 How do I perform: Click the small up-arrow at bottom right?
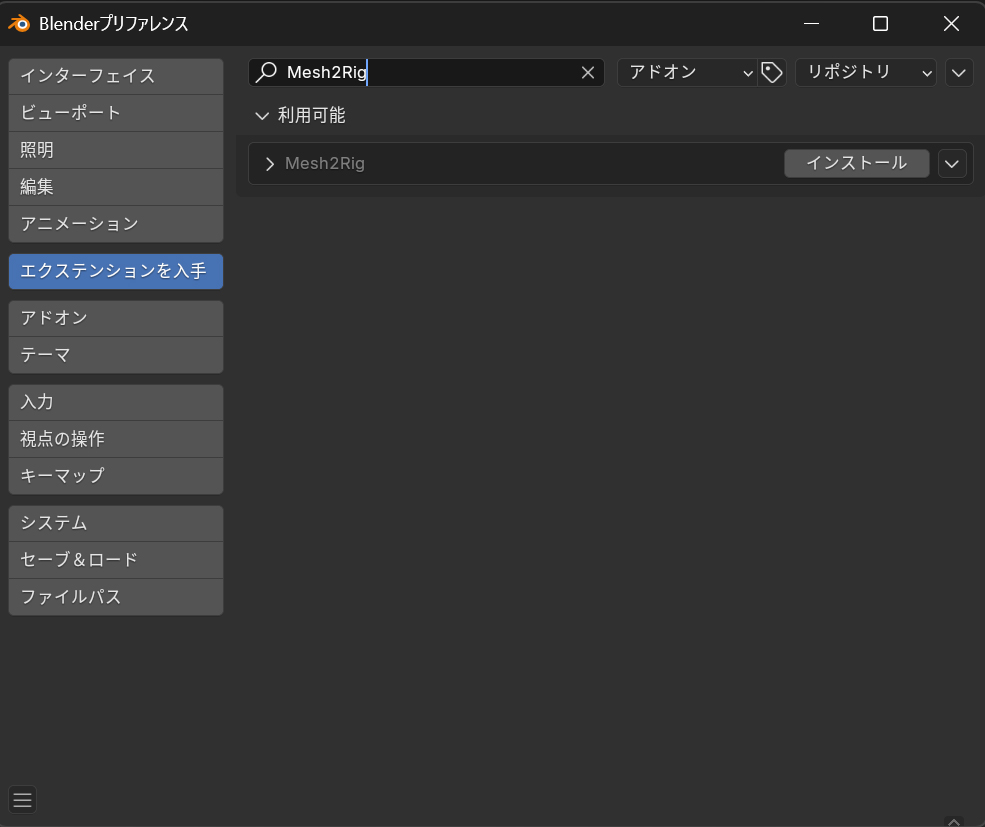click(x=954, y=822)
